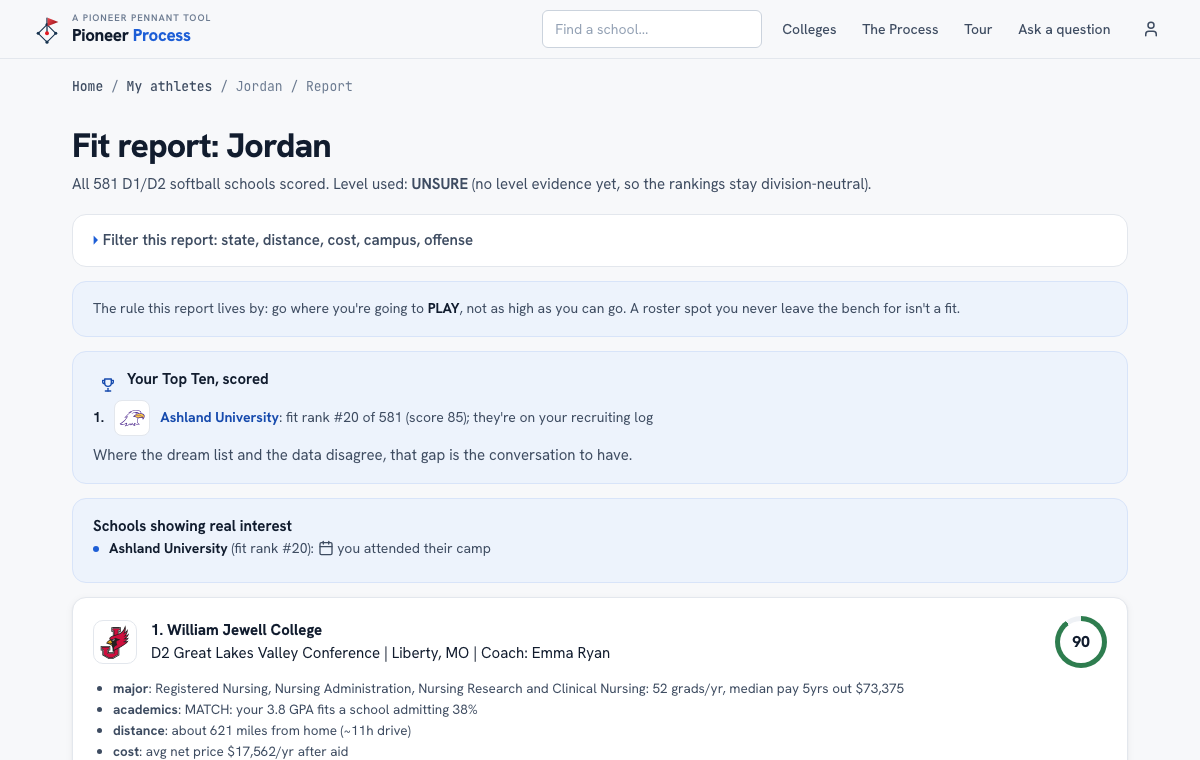1200x760 pixels.
Task: Click 'you attended their camp' text
Action: (x=414, y=548)
